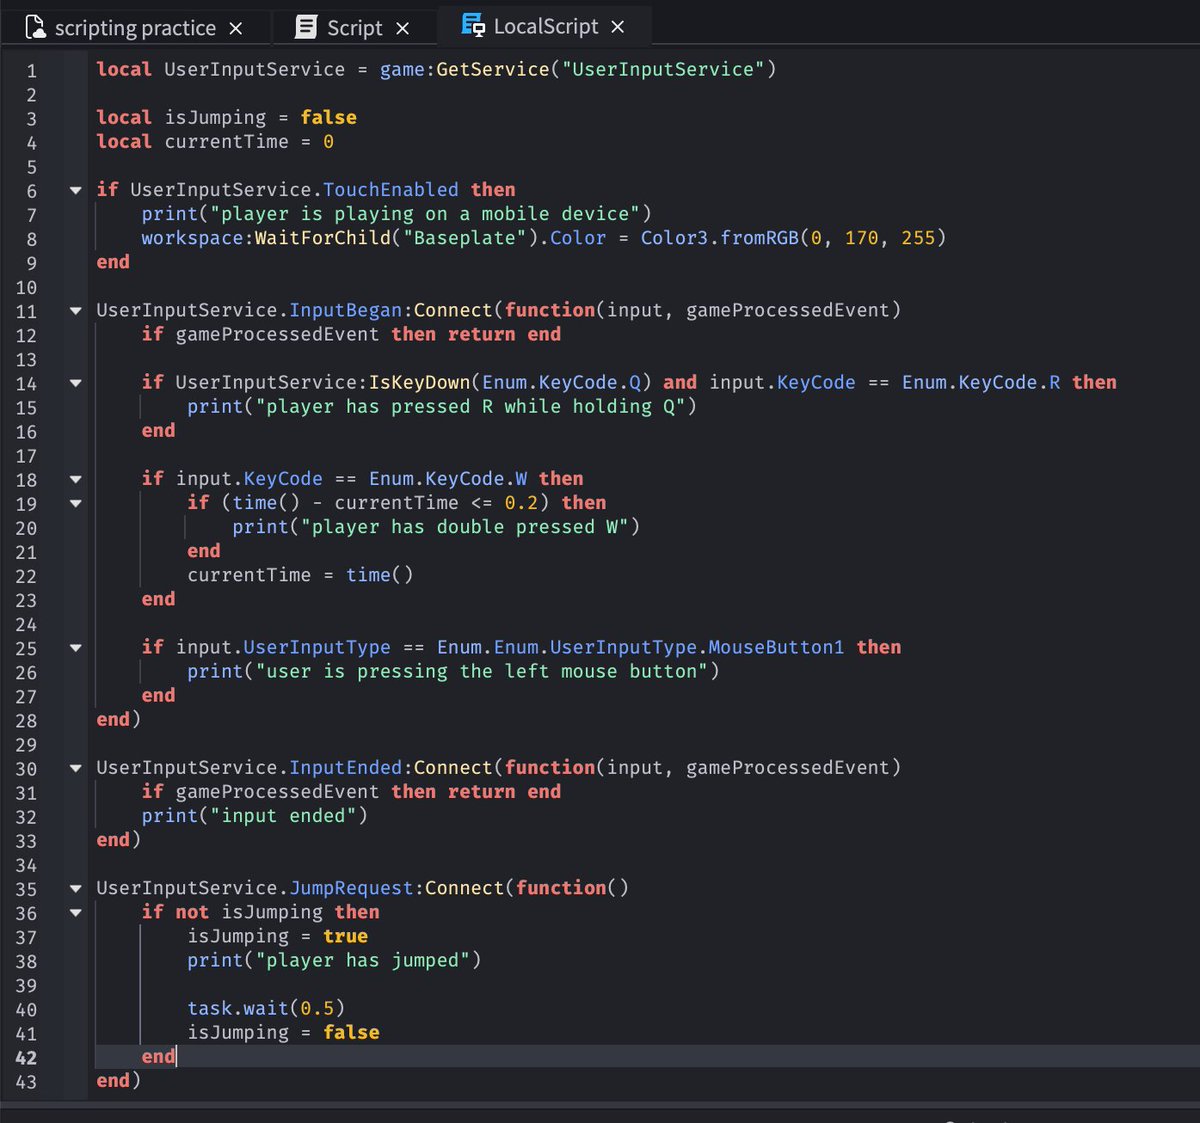Click isJumping = true on line 37
Screen dimensions: 1200x1123
pos(277,936)
